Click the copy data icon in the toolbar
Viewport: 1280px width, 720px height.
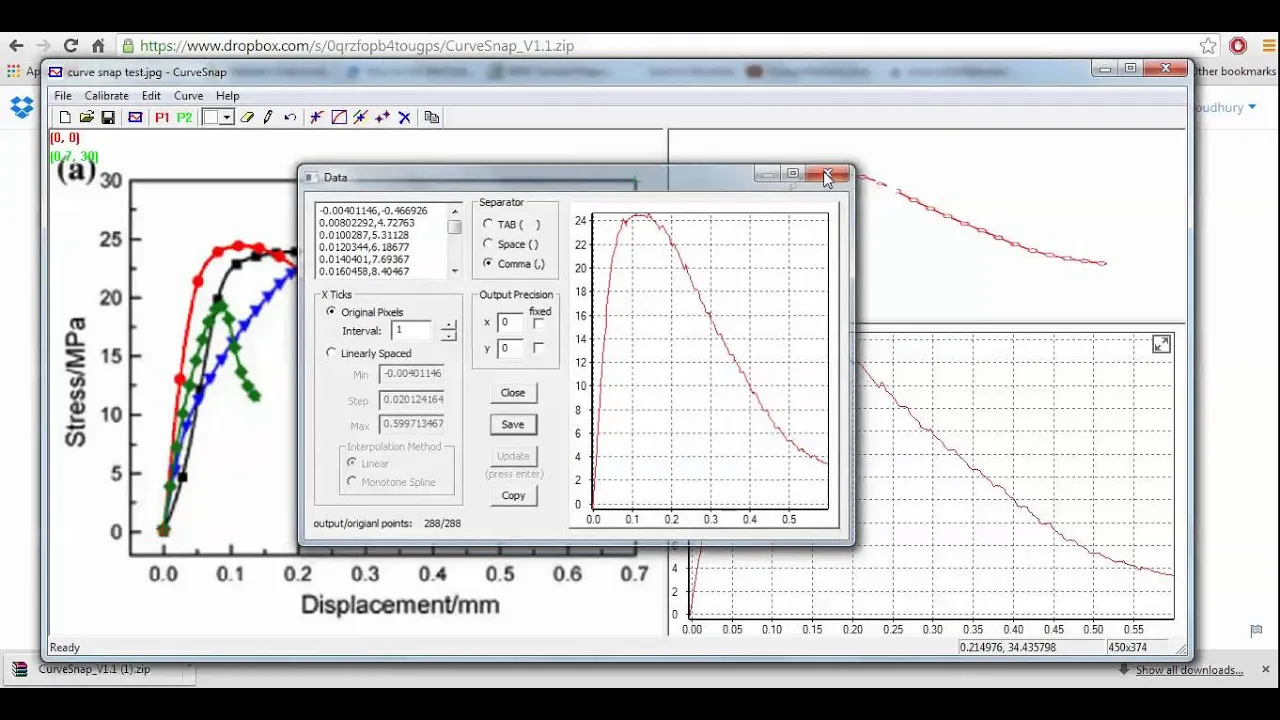432,117
